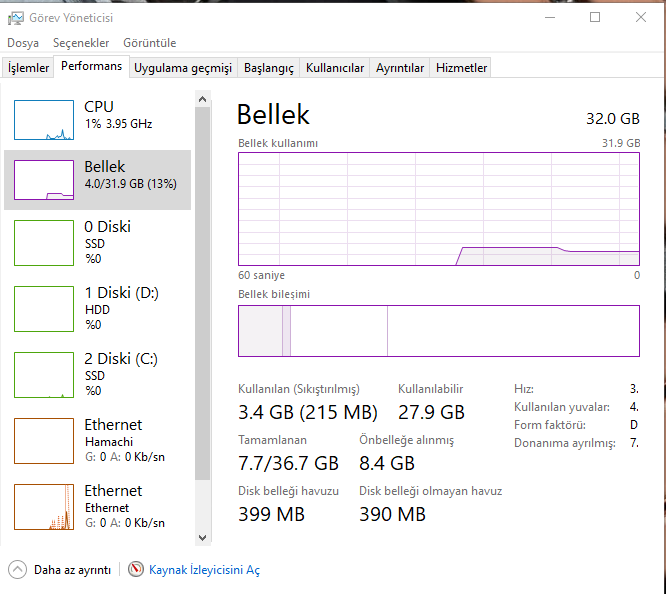
Task: Open the Görüntüle menu
Action: [x=149, y=43]
